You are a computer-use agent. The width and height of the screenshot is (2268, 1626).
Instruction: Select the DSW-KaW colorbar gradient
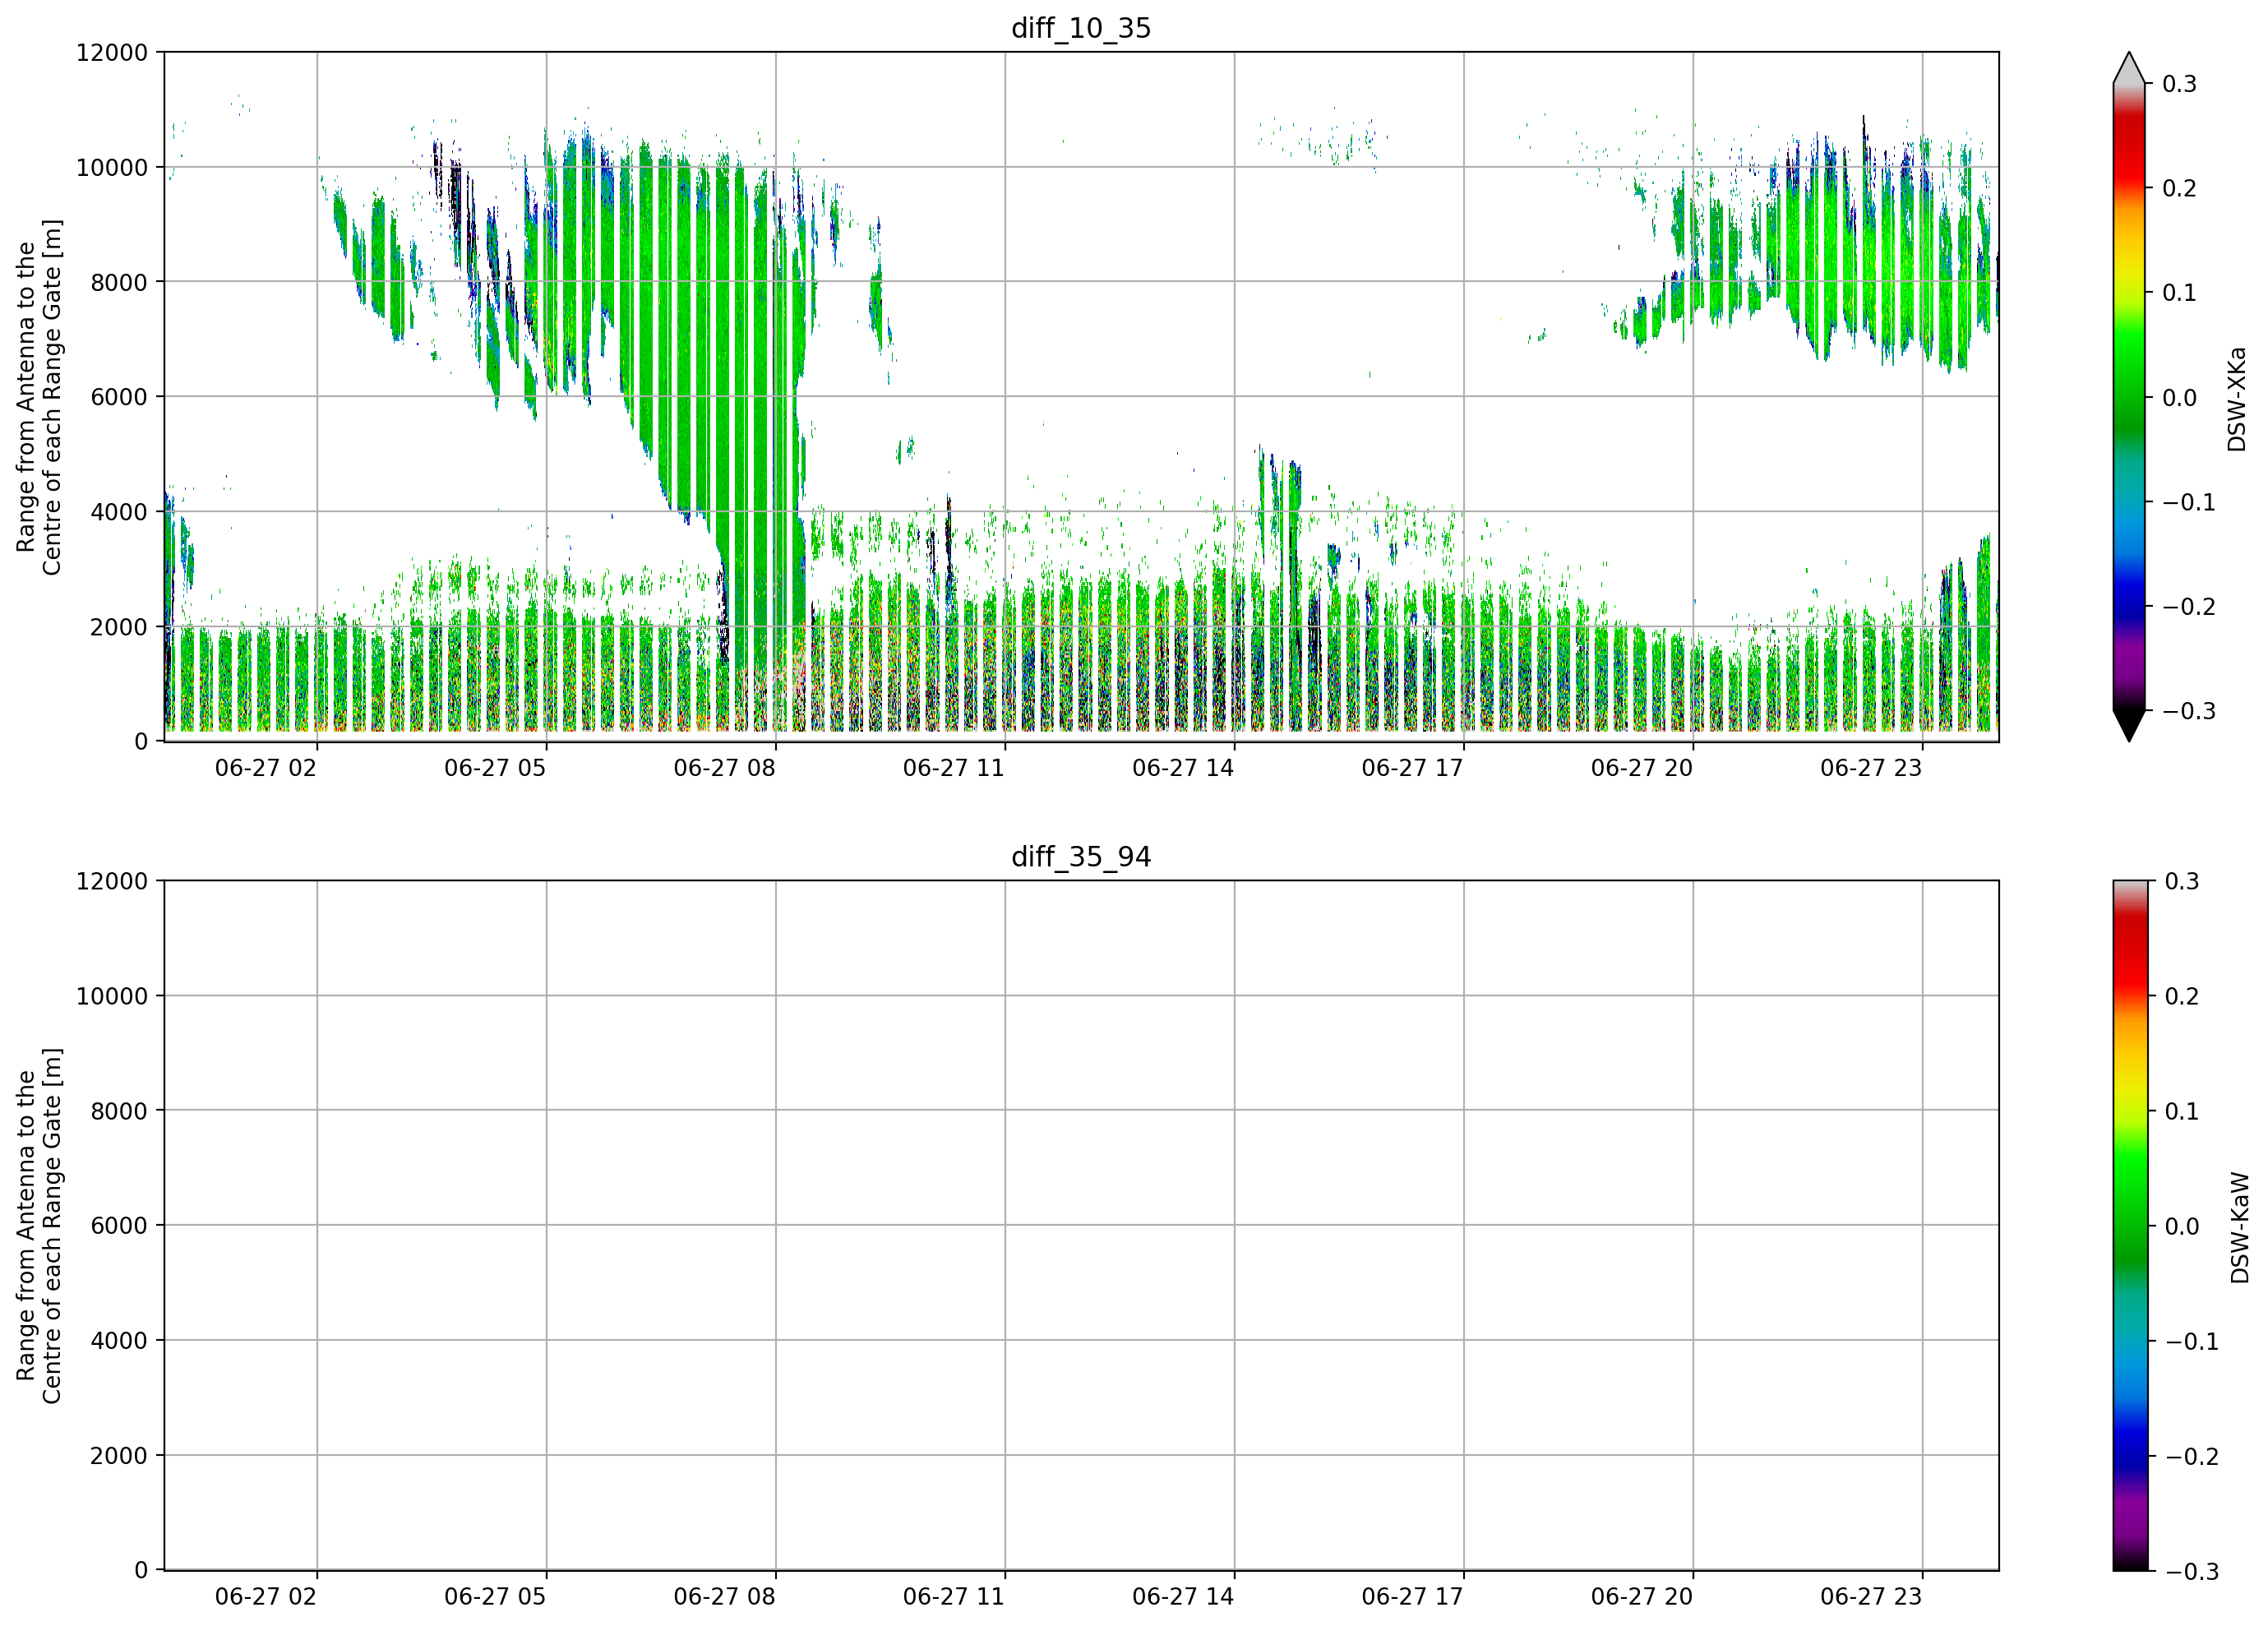2129,1226
